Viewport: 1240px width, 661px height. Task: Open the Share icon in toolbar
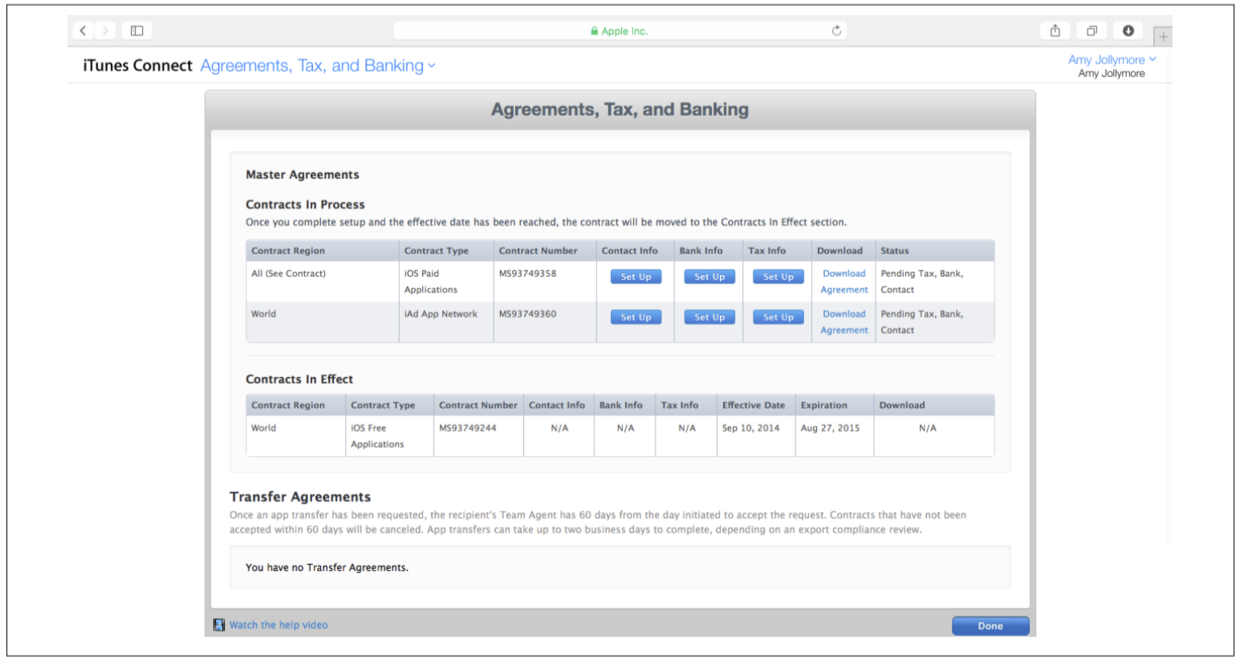tap(1055, 31)
